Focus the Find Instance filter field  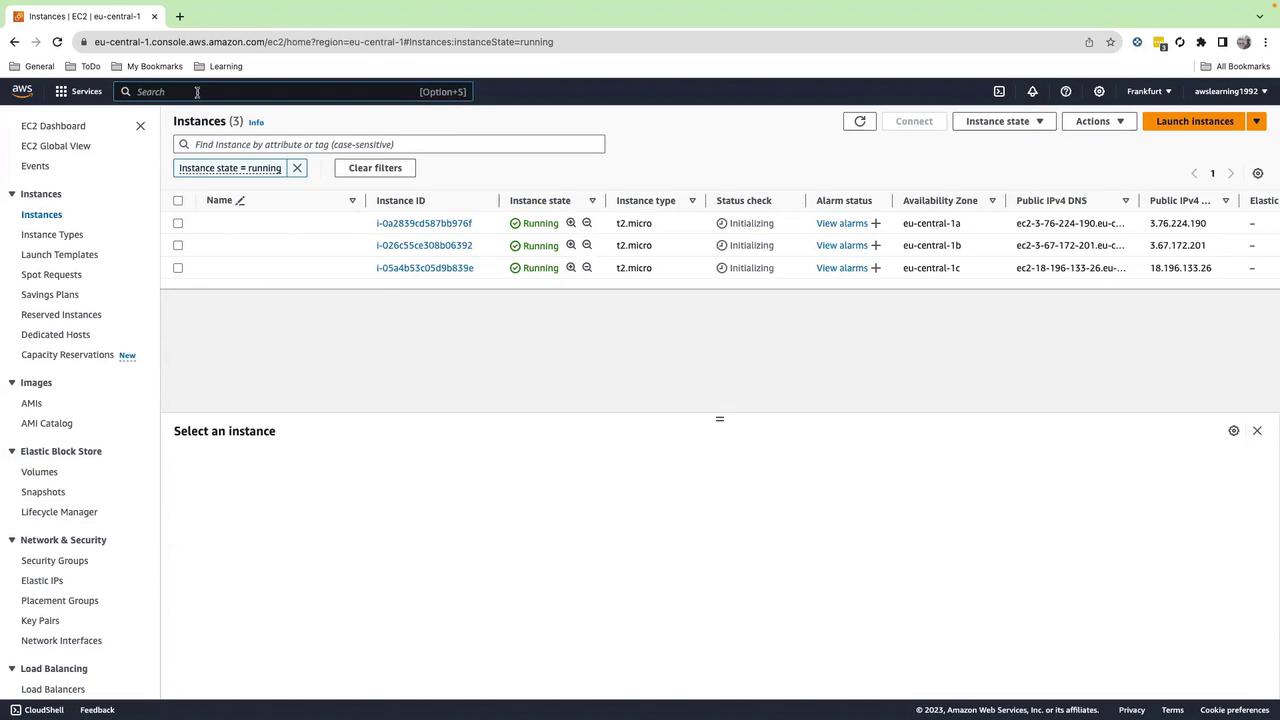click(389, 144)
